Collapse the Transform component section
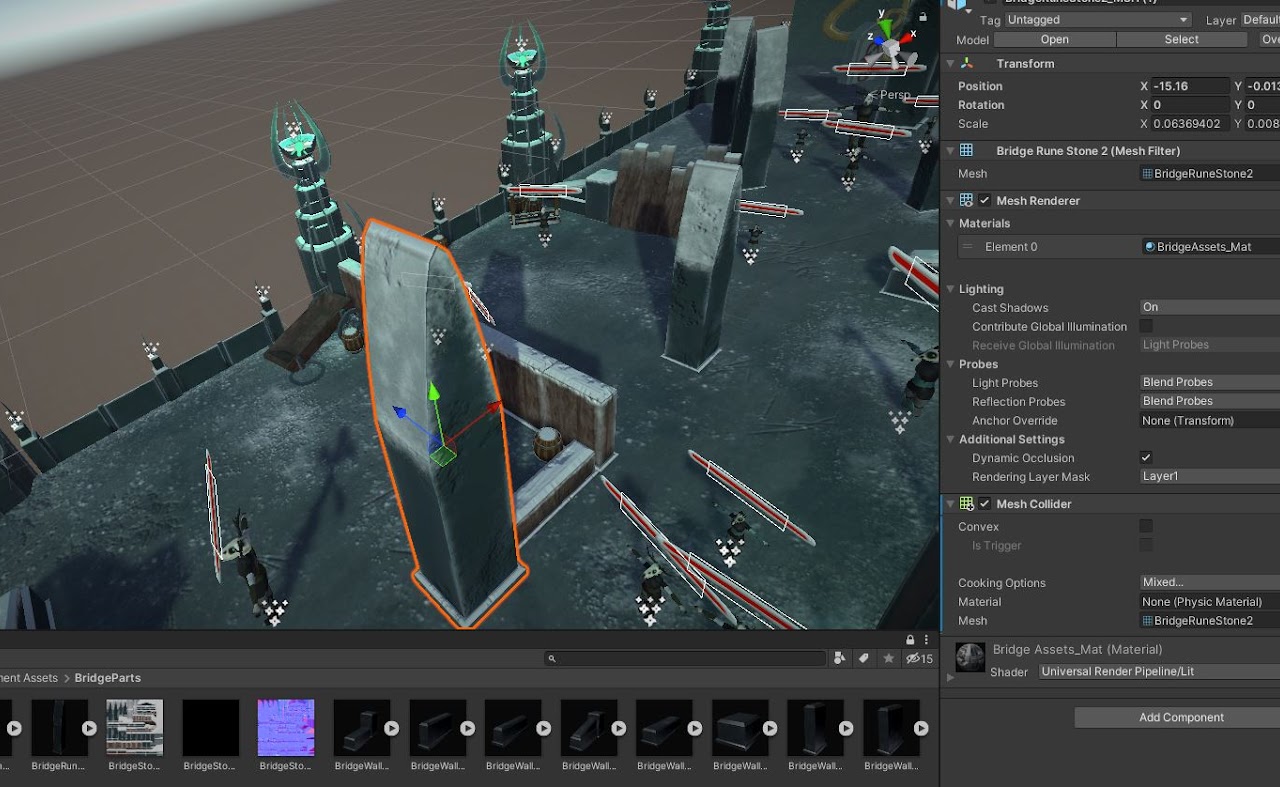1280x787 pixels. click(x=950, y=63)
